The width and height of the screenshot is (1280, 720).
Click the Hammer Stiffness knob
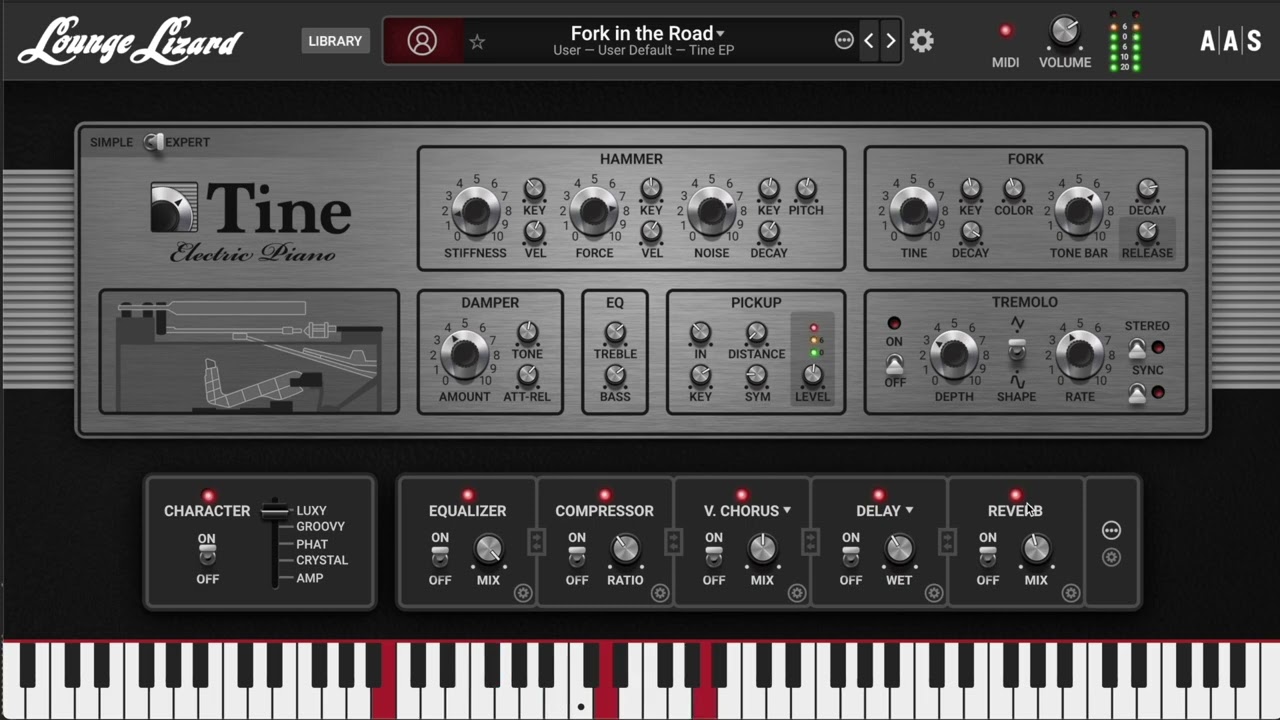pyautogui.click(x=475, y=211)
